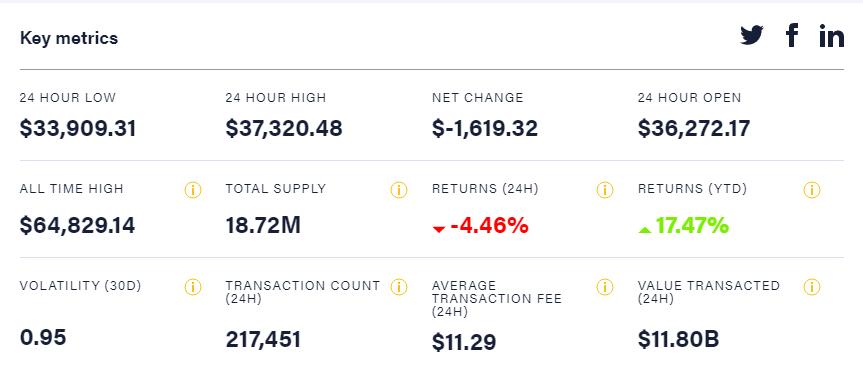Click the transaction count value 217,451
The width and height of the screenshot is (863, 368).
coord(263,339)
